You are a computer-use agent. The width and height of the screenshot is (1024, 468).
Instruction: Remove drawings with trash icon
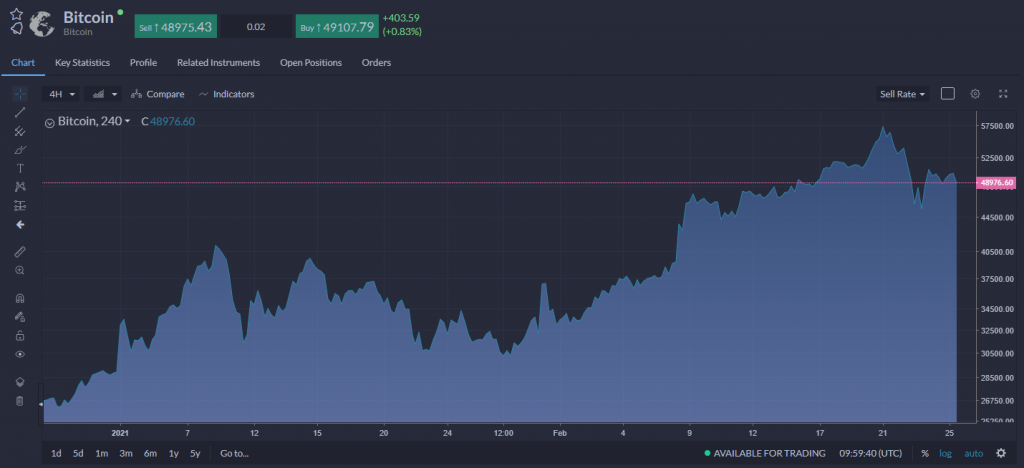(x=20, y=401)
